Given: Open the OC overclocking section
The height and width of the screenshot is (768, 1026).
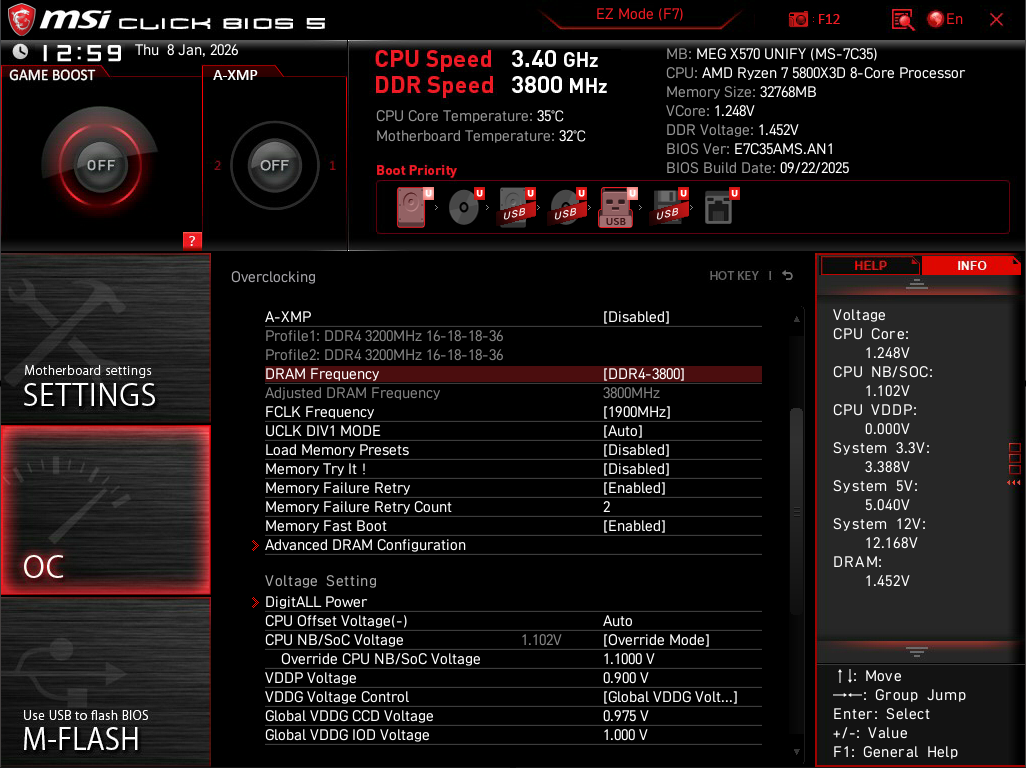Looking at the screenshot, I should coord(106,510).
